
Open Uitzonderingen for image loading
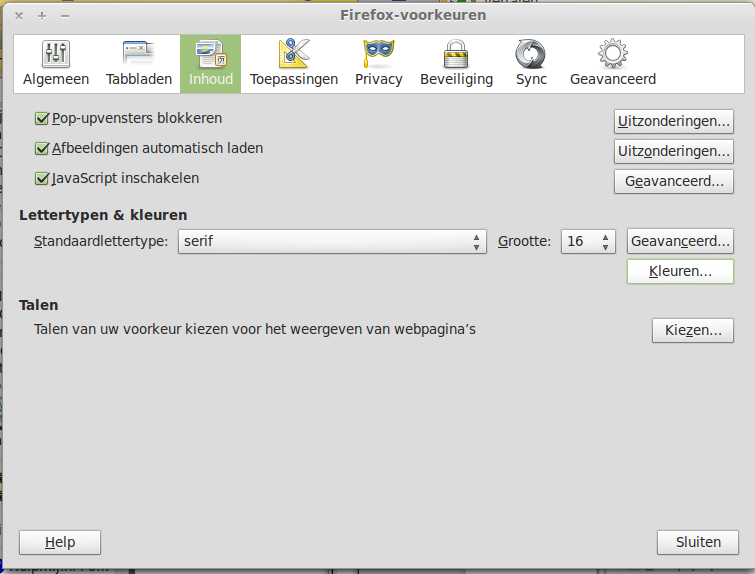click(674, 151)
